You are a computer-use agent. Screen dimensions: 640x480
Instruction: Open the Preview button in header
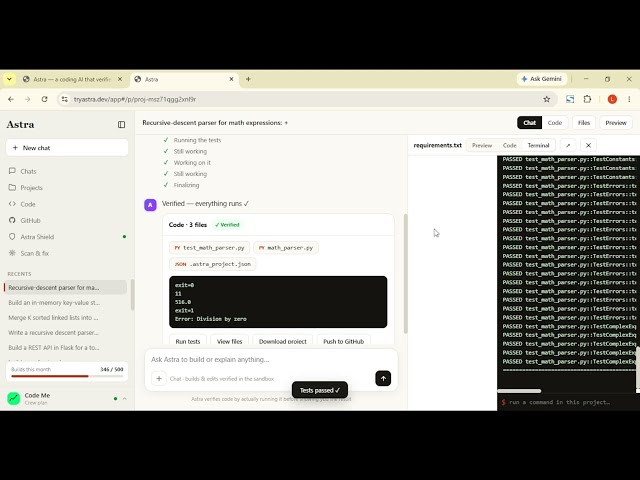[x=616, y=122]
